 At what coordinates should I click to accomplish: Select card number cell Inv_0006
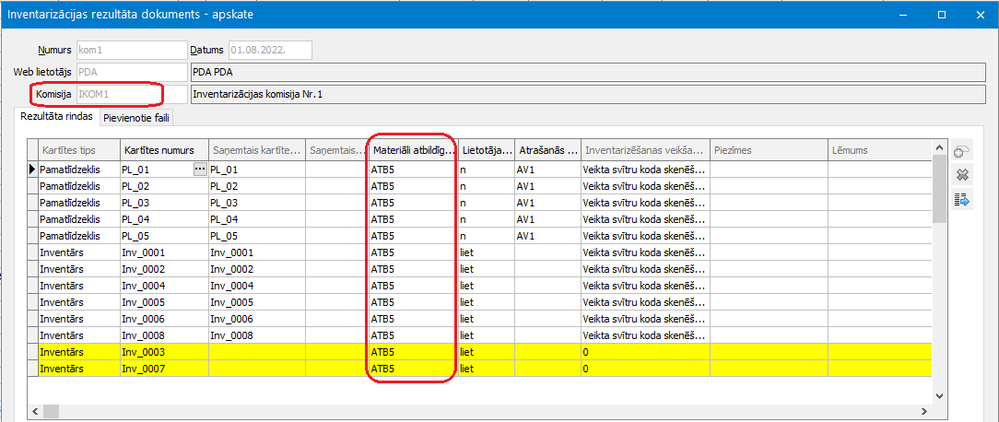coord(164,318)
